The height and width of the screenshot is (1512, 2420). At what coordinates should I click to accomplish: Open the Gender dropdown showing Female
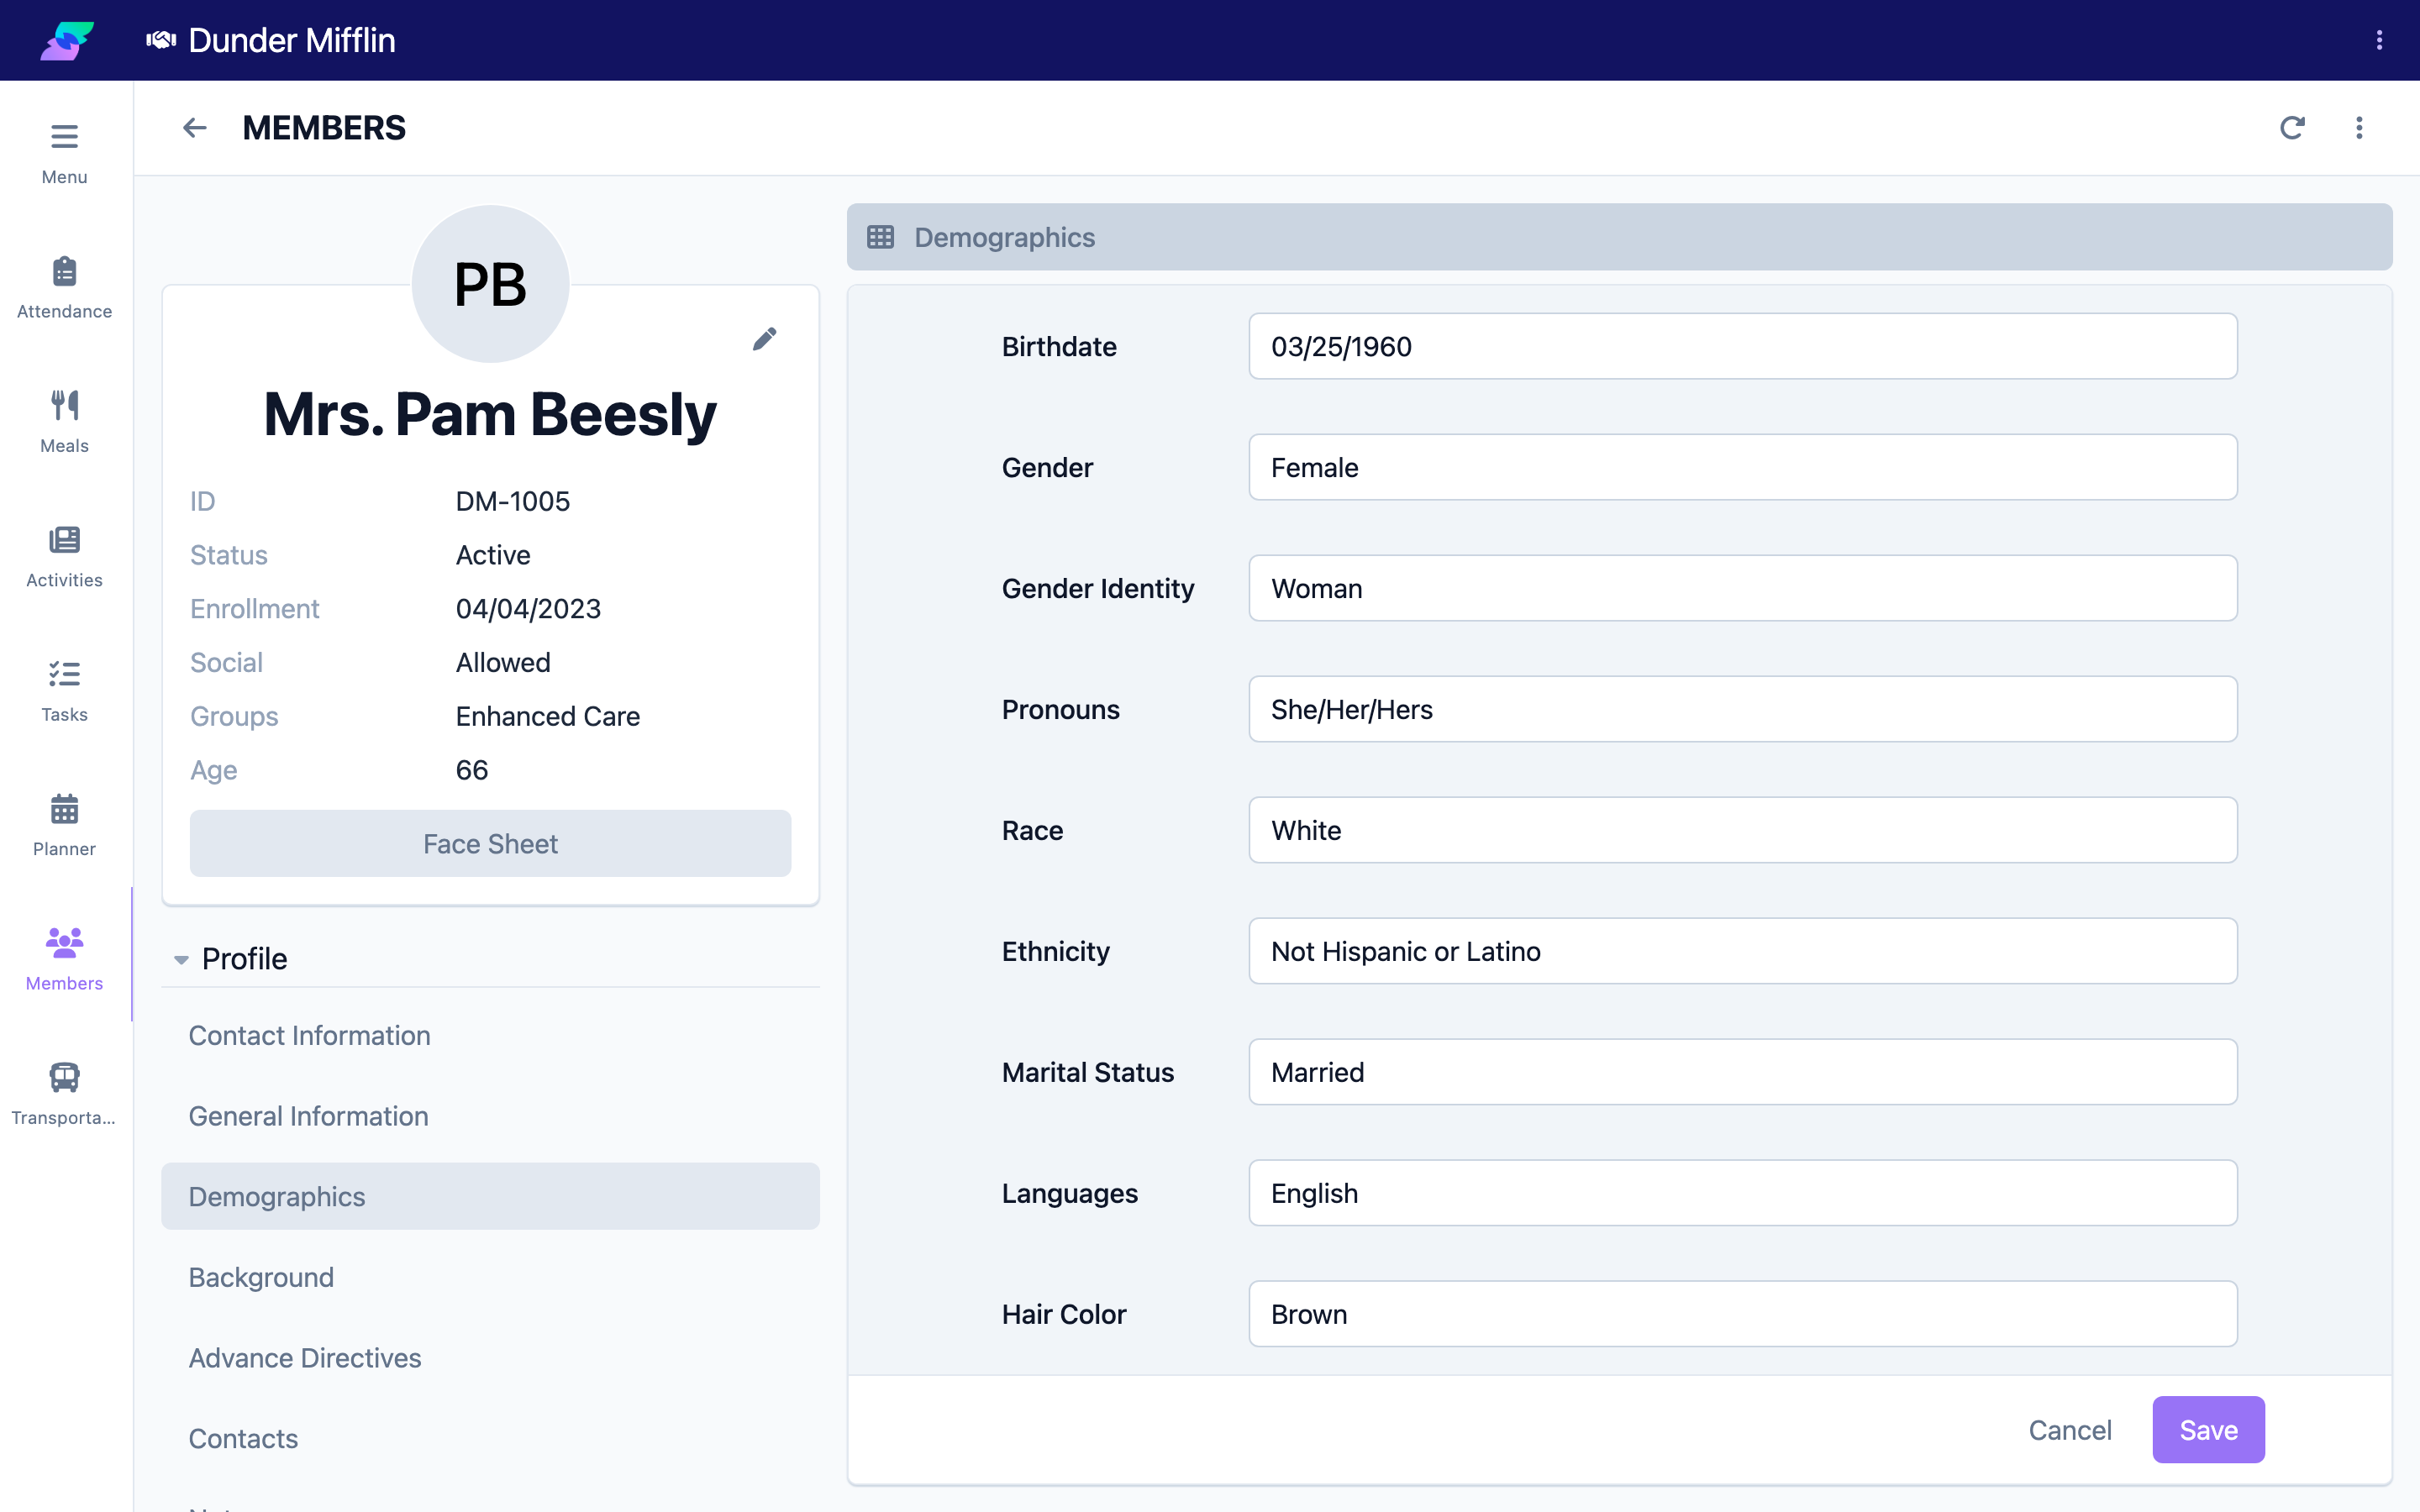click(1743, 467)
